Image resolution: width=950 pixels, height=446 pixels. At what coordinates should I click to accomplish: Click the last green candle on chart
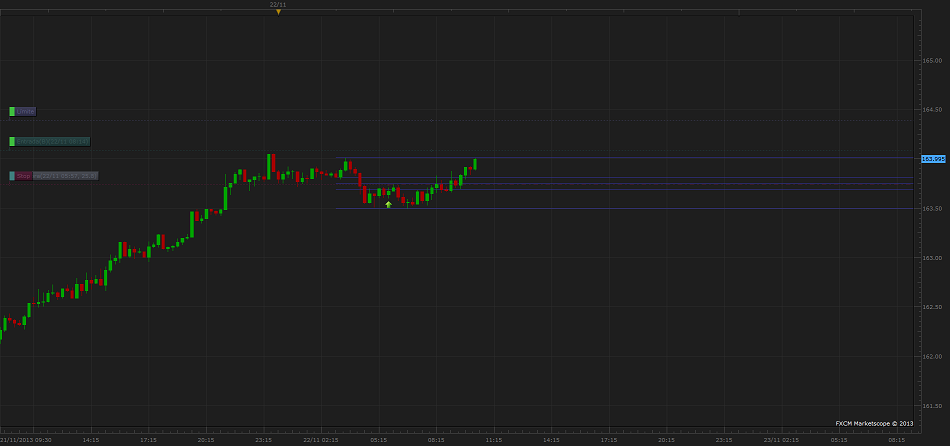(x=475, y=163)
